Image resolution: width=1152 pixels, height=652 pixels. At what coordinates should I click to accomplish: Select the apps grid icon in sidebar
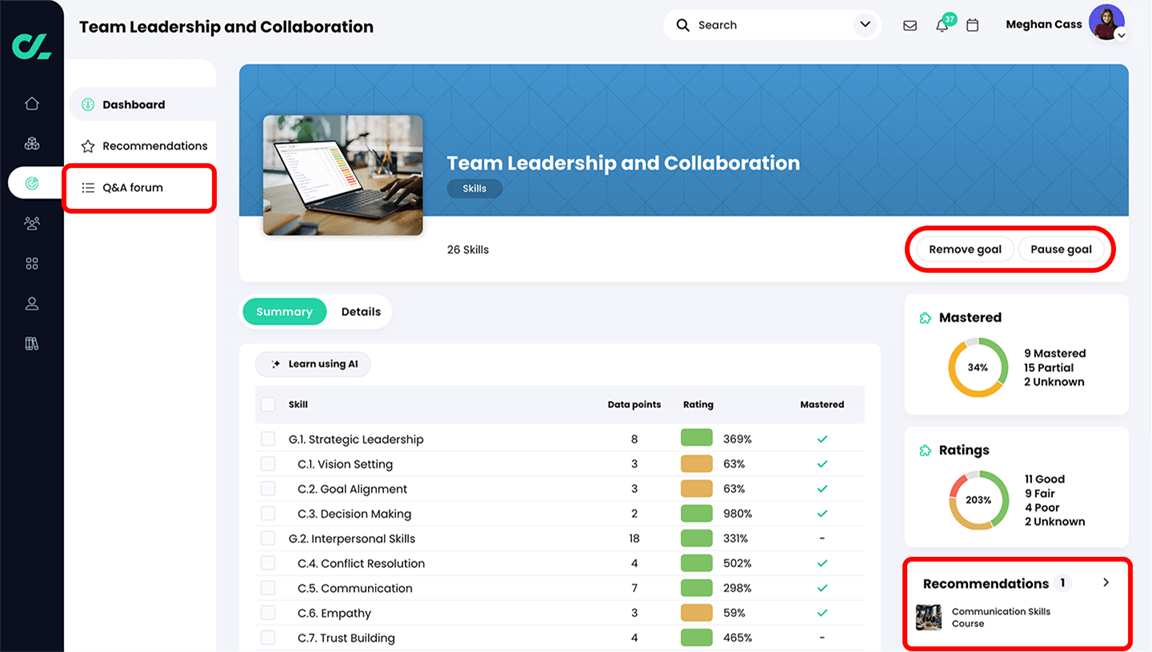click(x=31, y=263)
